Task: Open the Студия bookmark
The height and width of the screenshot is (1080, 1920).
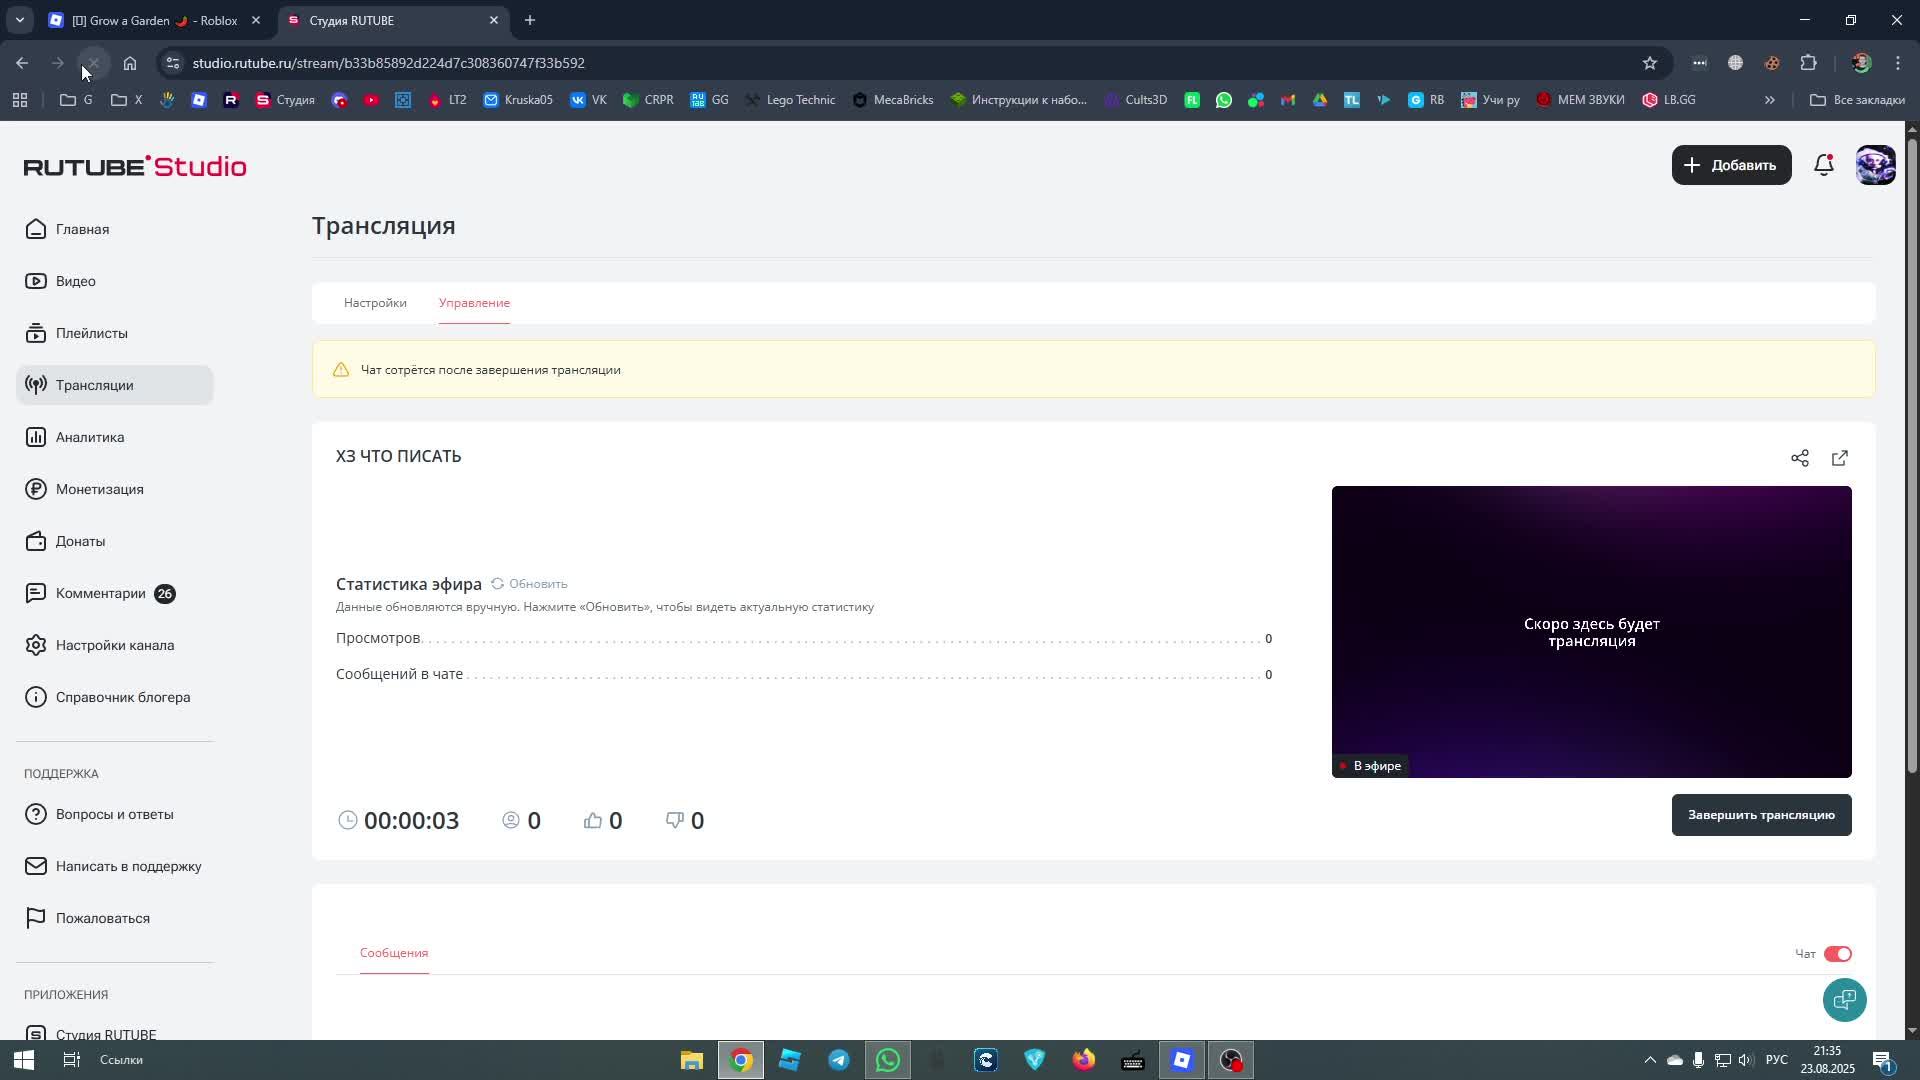Action: click(x=285, y=100)
